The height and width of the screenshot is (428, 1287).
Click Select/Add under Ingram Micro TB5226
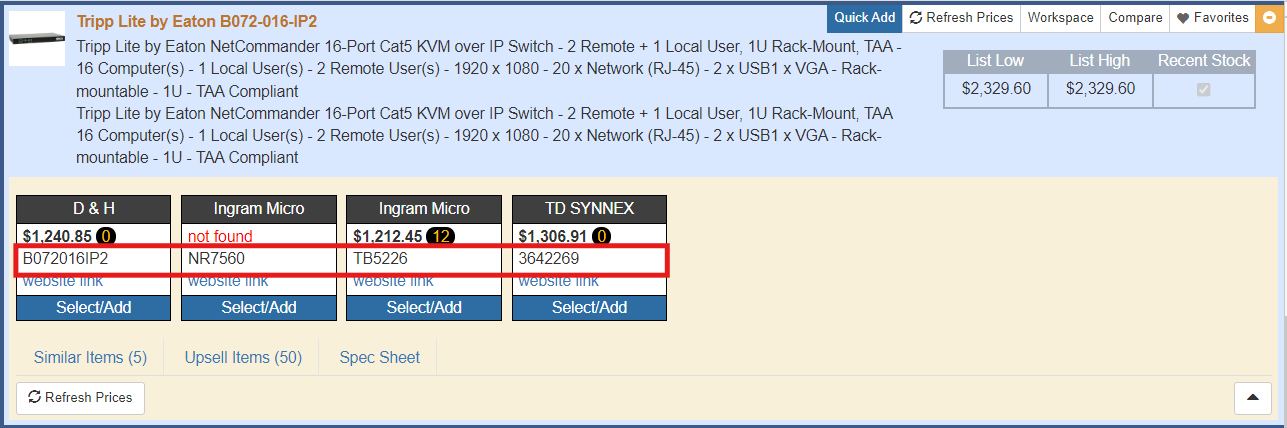click(424, 307)
